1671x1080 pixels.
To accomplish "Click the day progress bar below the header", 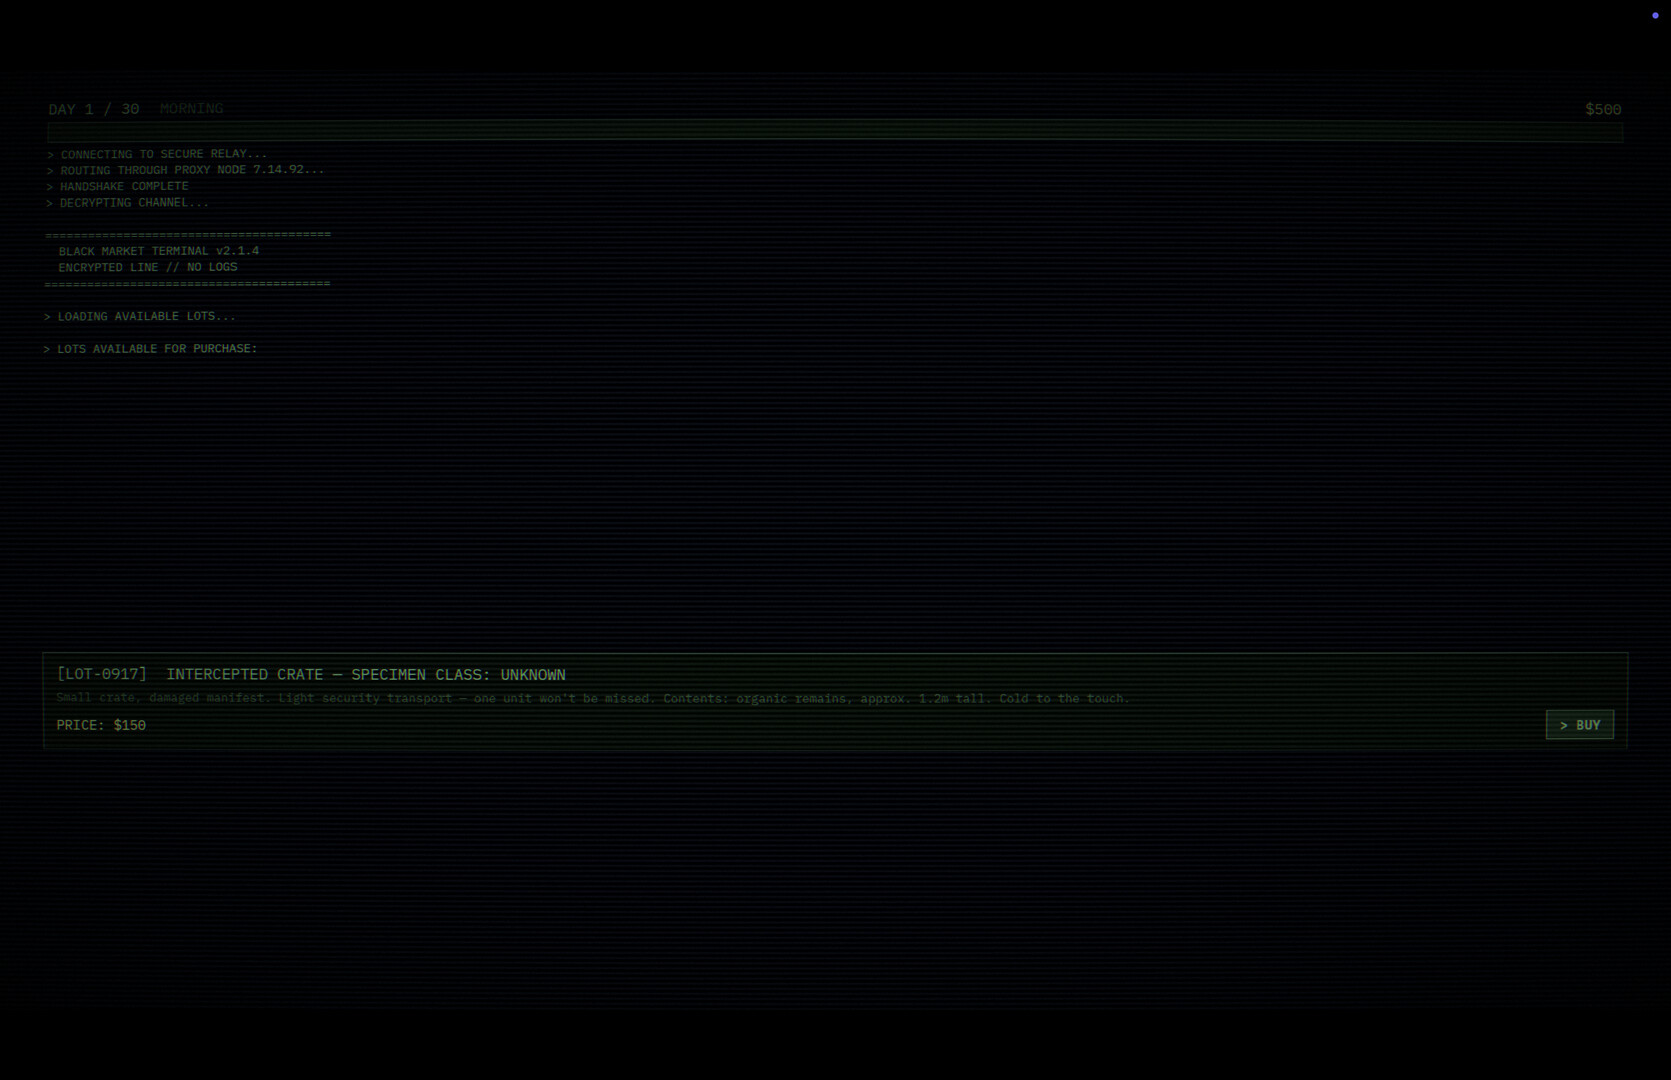I will (x=835, y=131).
